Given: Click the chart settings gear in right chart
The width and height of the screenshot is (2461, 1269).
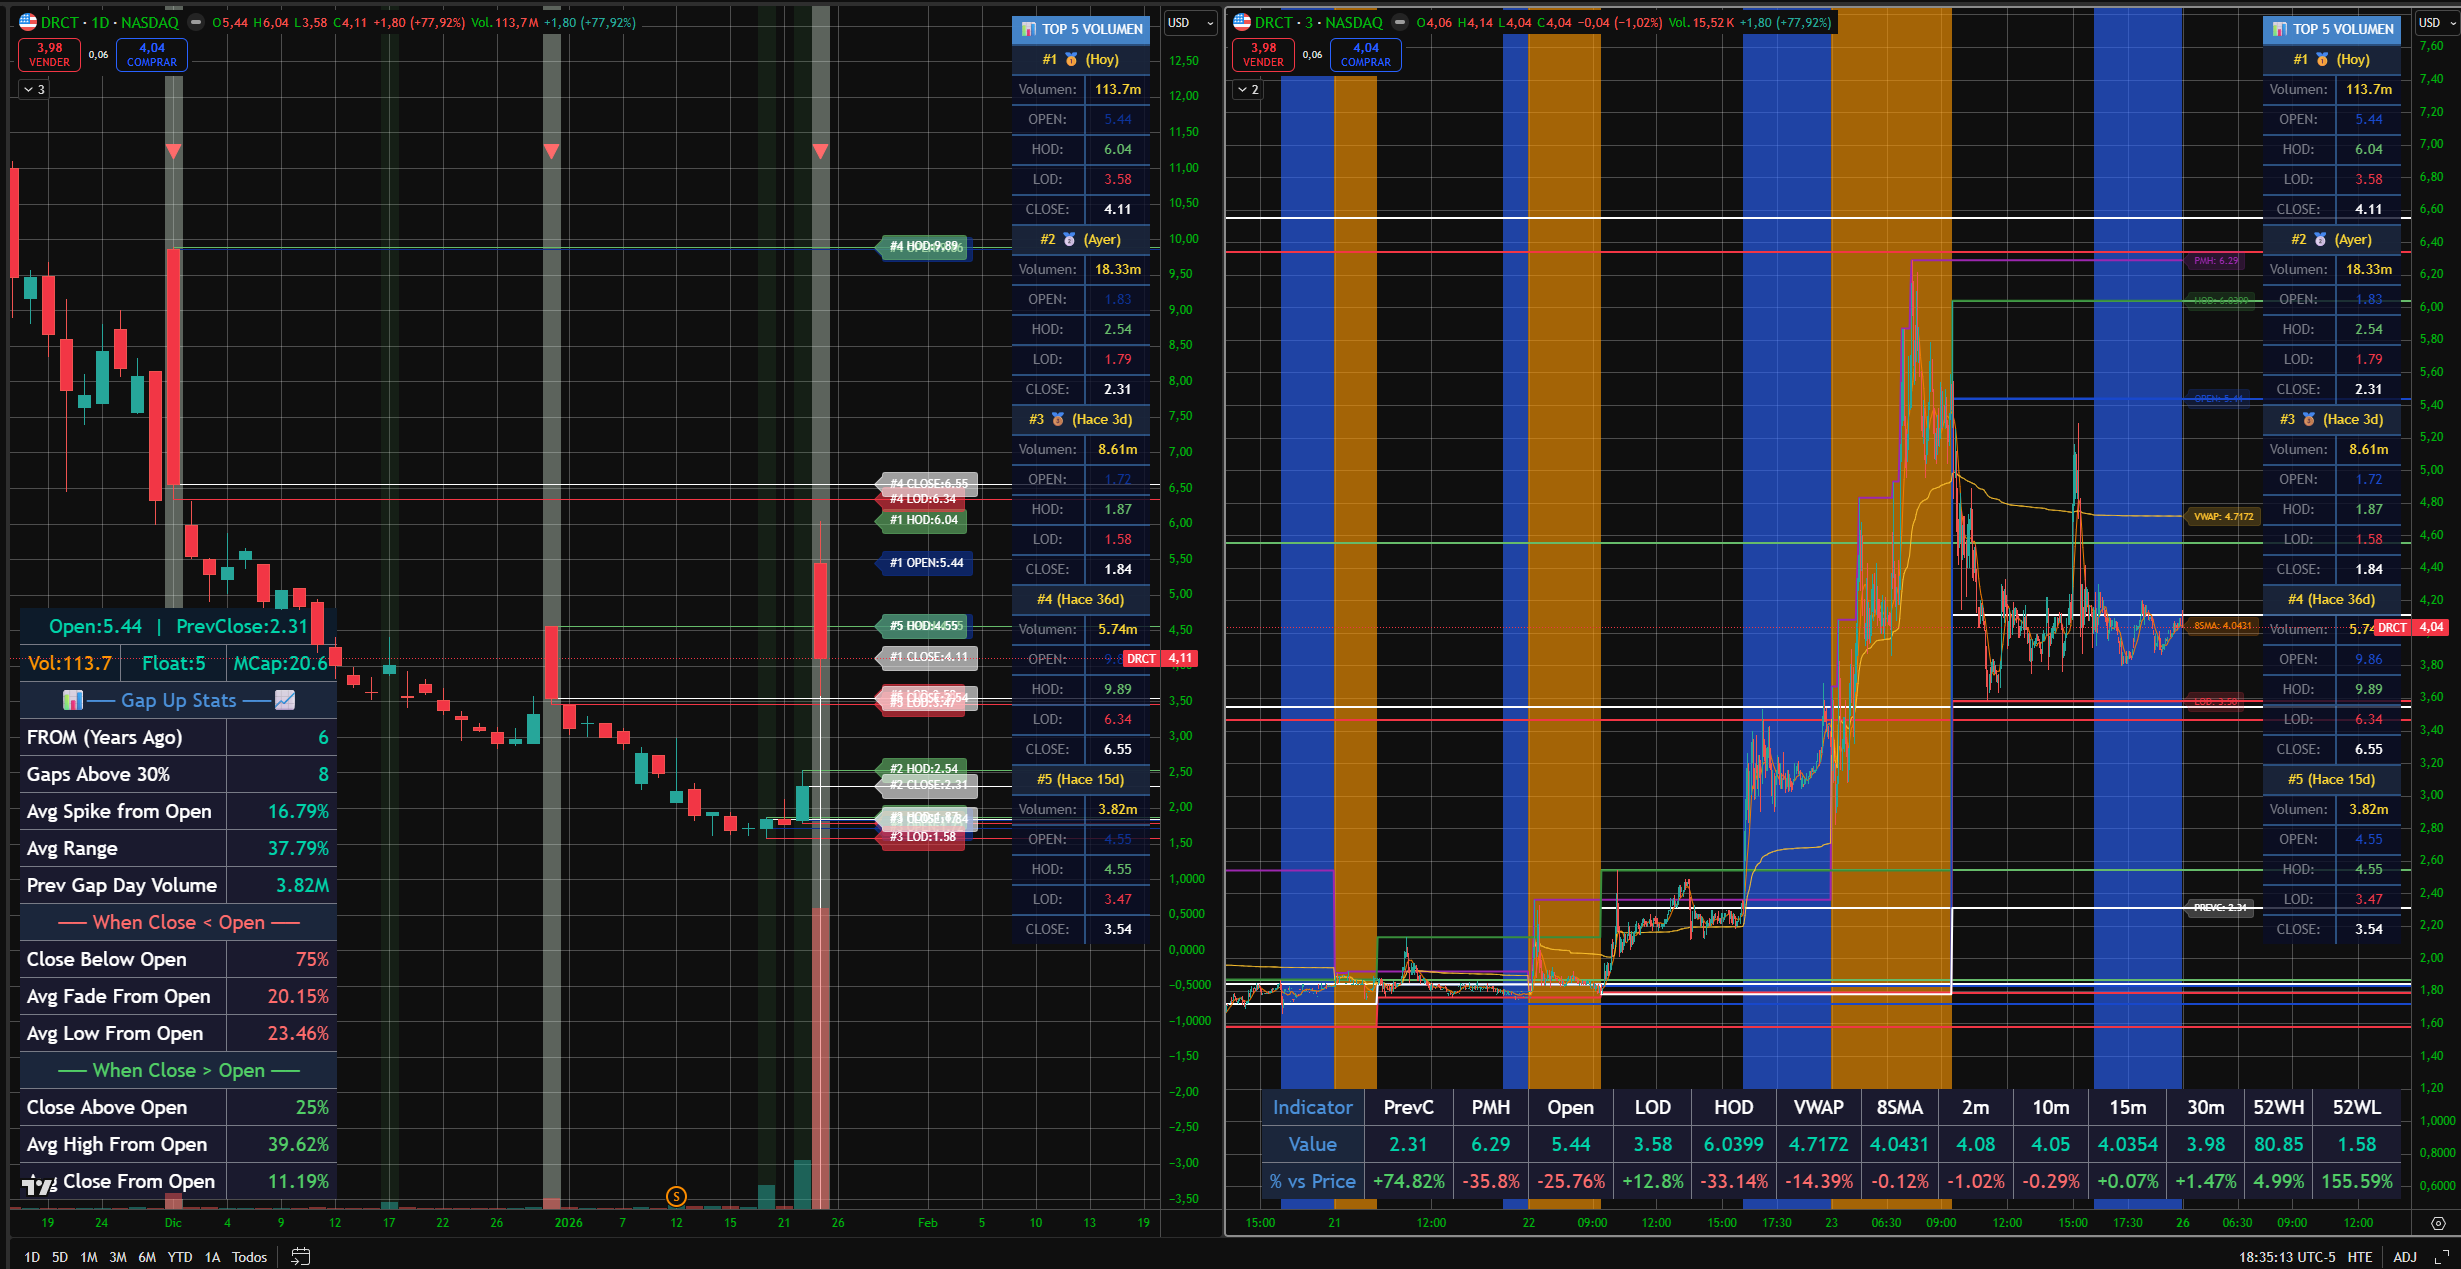Looking at the screenshot, I should (x=2438, y=1223).
